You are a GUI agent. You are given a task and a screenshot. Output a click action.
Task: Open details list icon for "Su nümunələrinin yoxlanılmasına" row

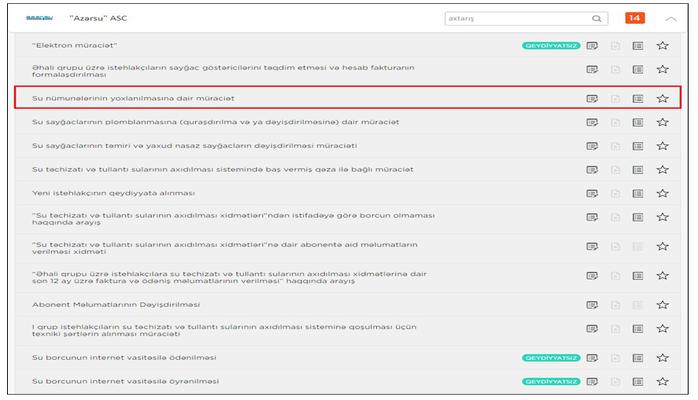(637, 98)
